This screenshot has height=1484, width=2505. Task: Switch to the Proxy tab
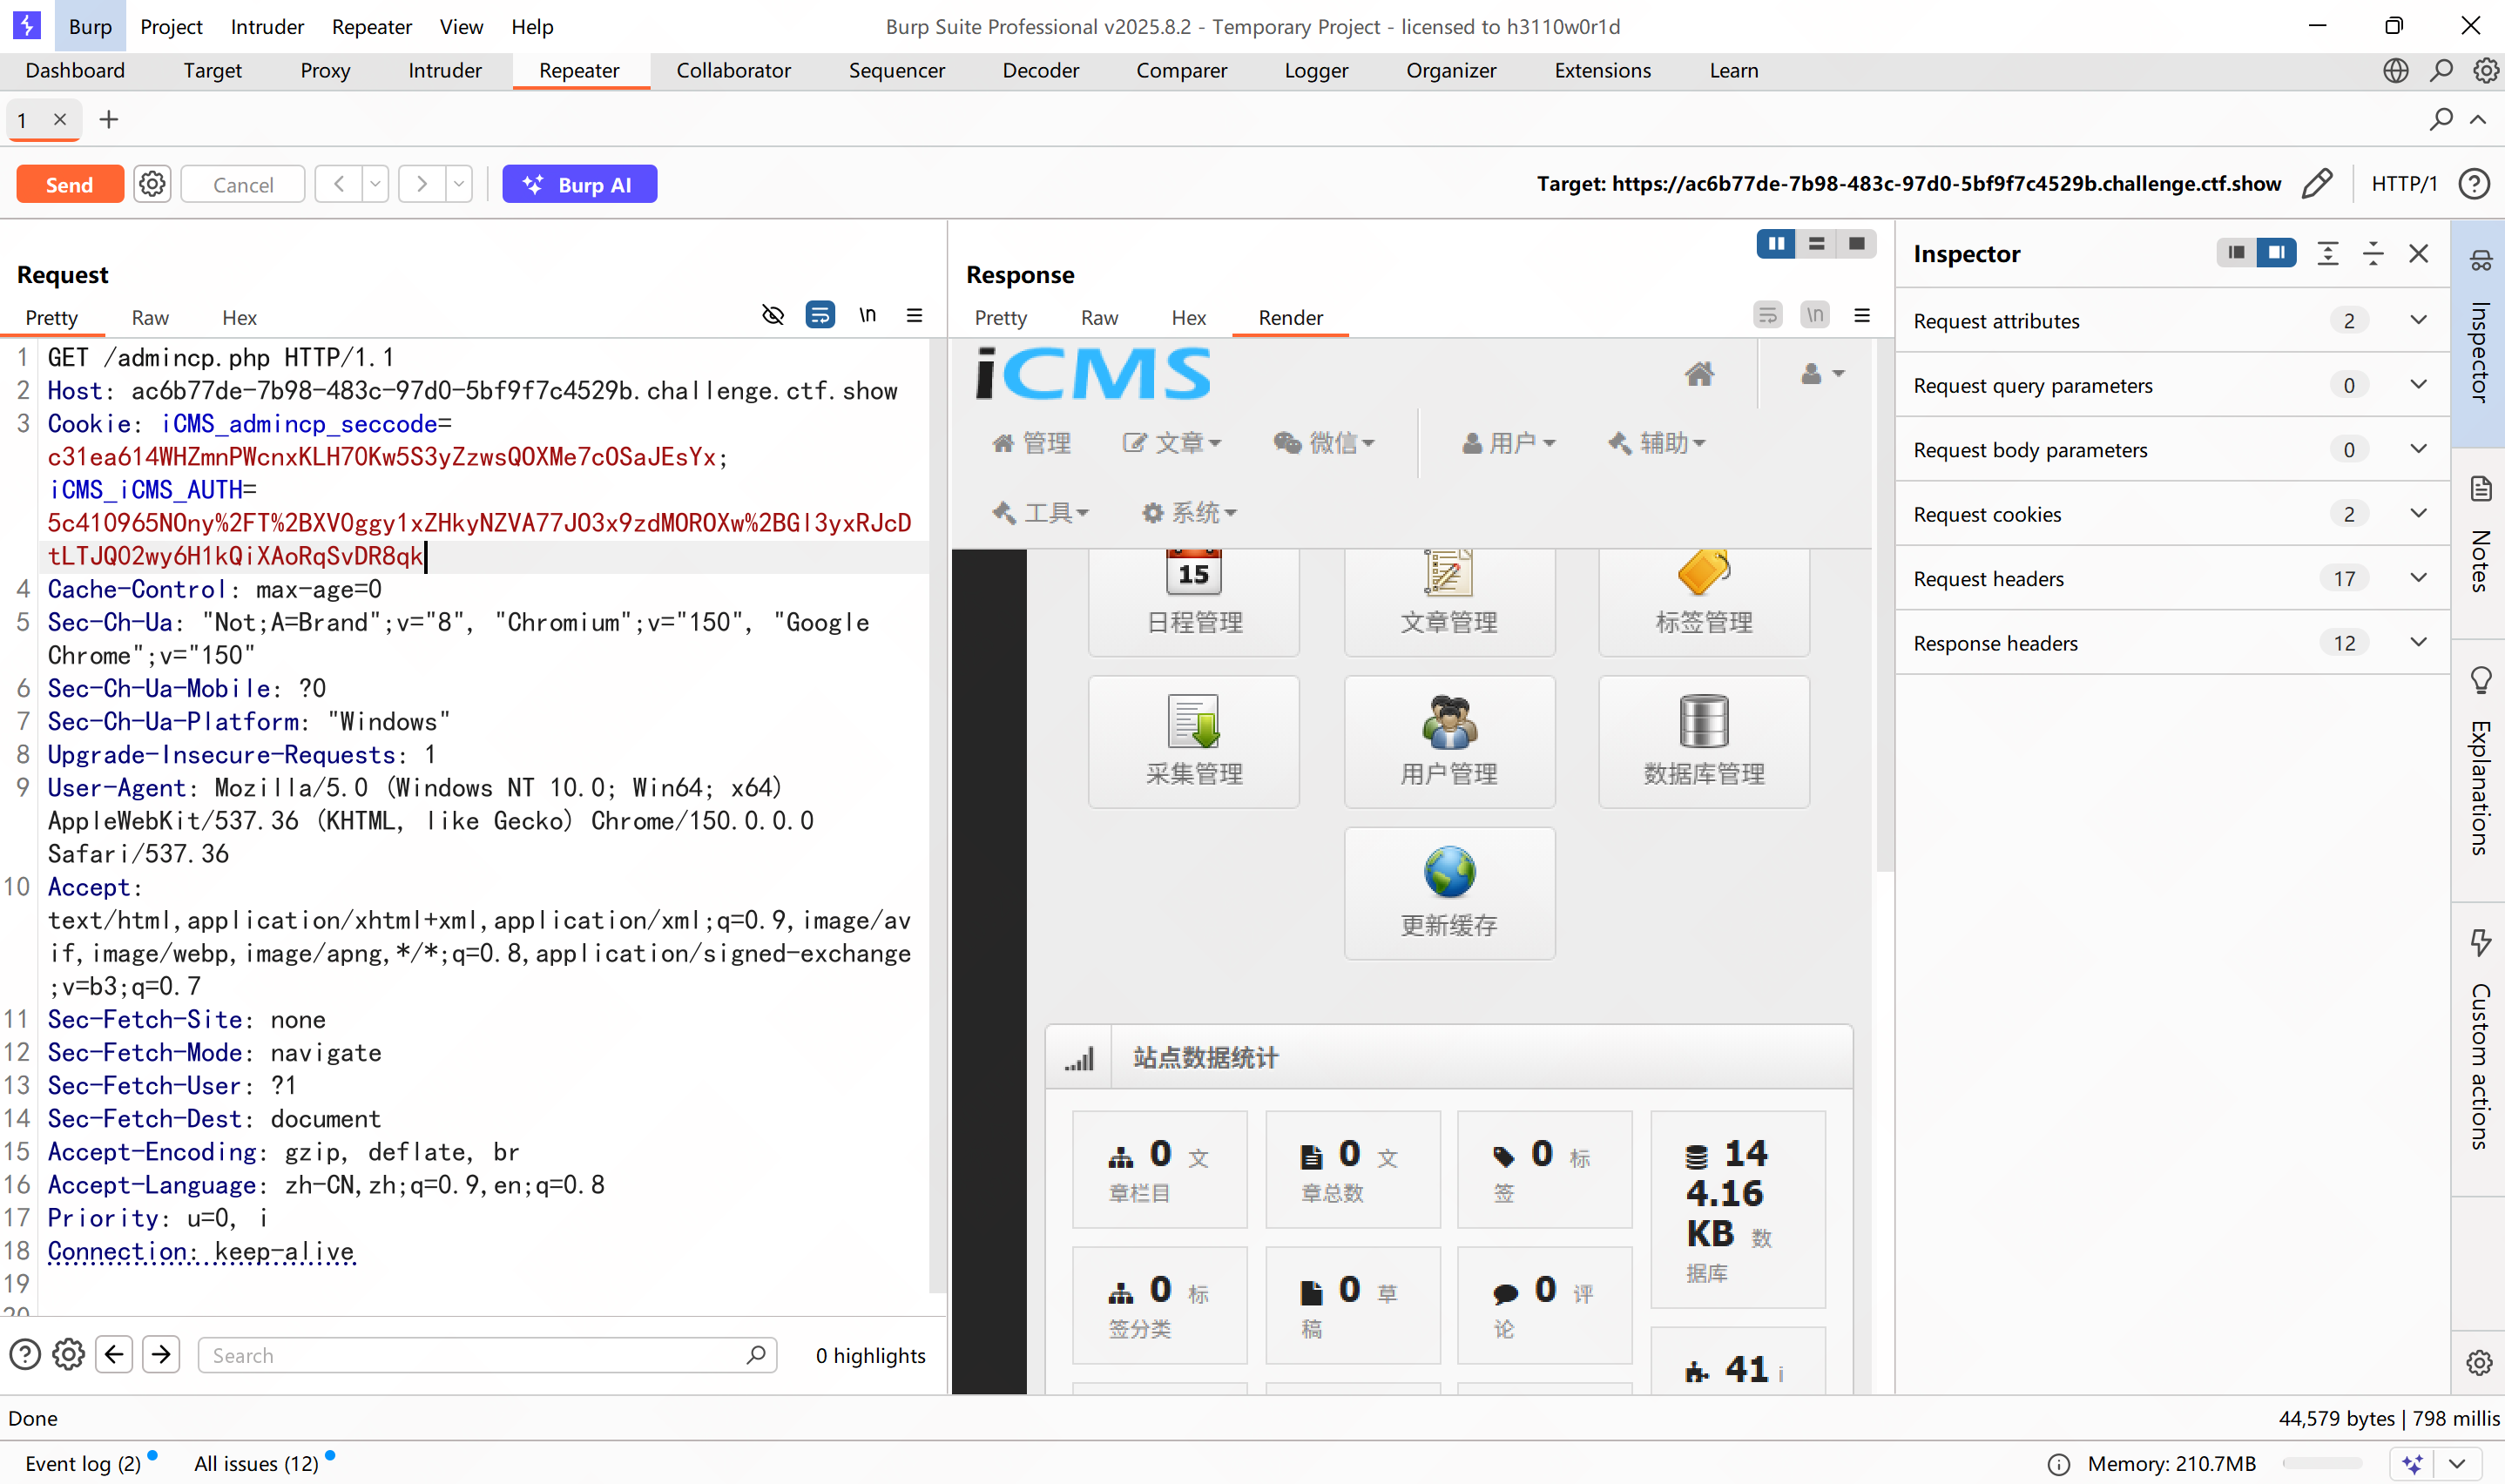tap(325, 70)
